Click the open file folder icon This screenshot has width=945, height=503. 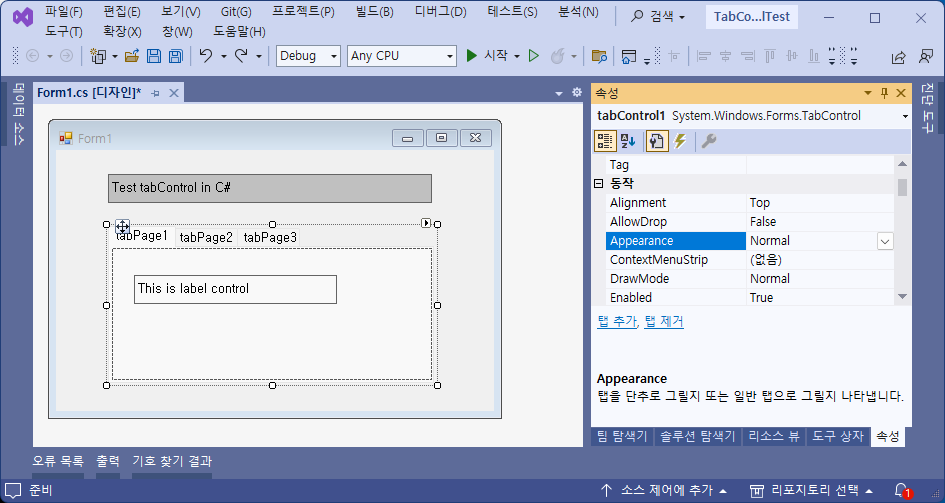point(132,56)
